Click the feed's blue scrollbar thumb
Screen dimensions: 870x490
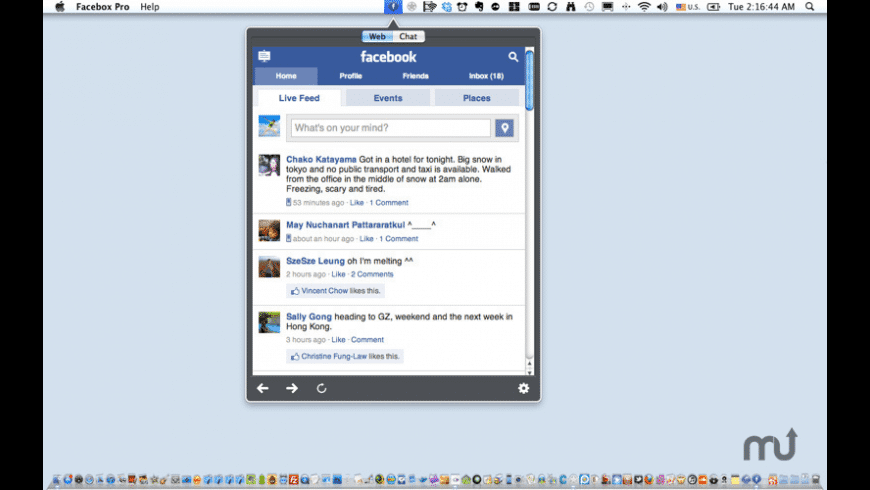click(x=529, y=80)
